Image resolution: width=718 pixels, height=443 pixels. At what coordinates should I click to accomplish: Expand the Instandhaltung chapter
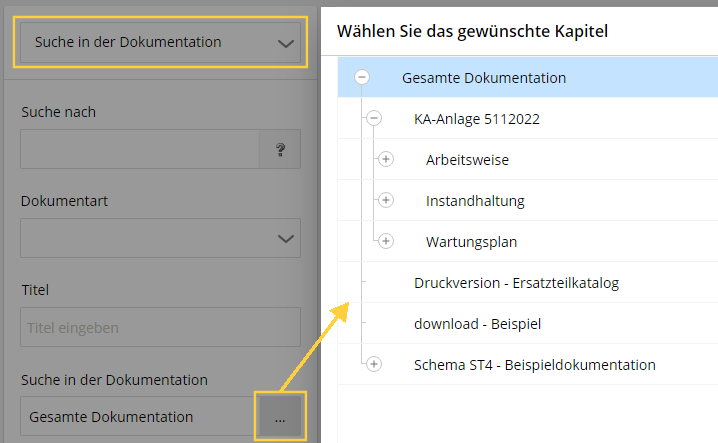click(386, 200)
